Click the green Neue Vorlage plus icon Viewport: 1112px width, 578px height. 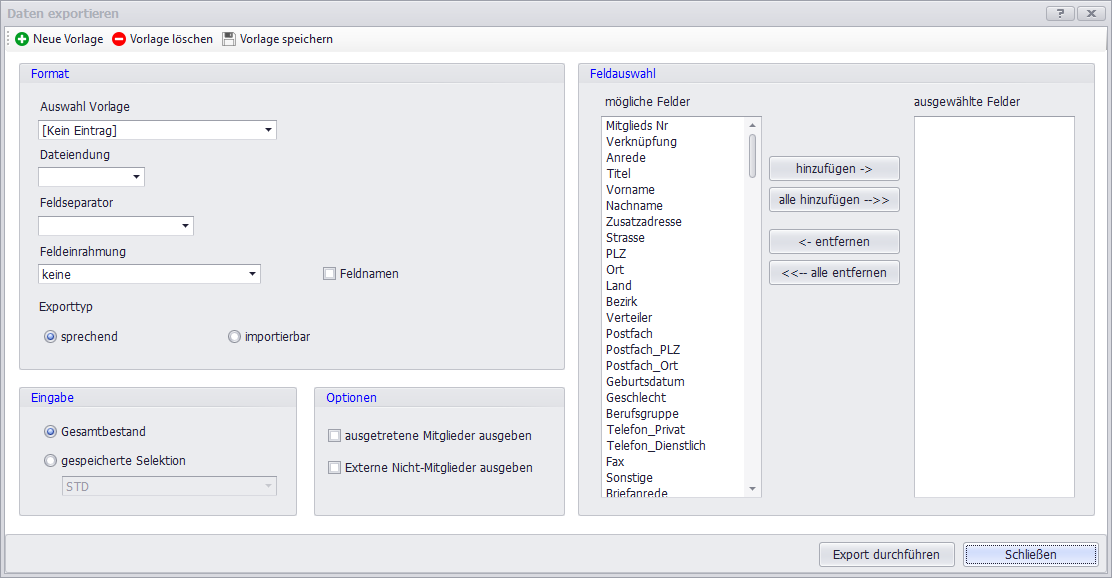click(22, 39)
